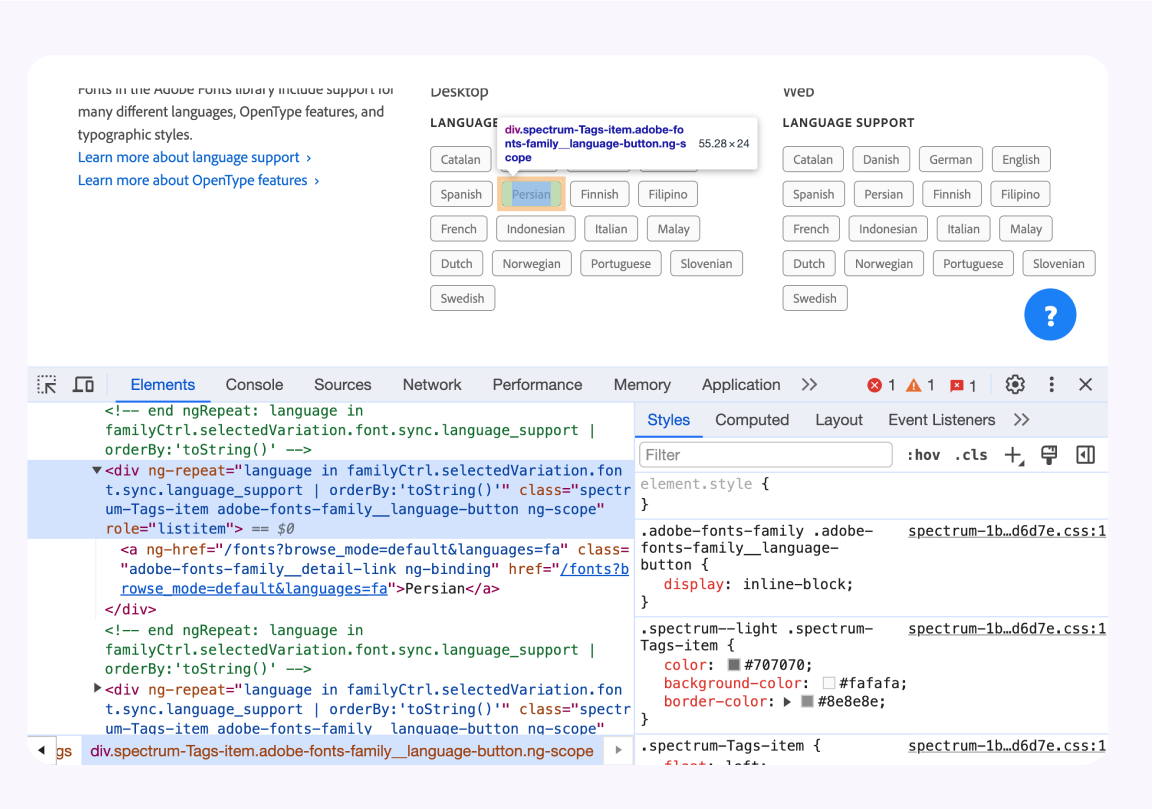Toggle the .cls class editor

coord(970,455)
